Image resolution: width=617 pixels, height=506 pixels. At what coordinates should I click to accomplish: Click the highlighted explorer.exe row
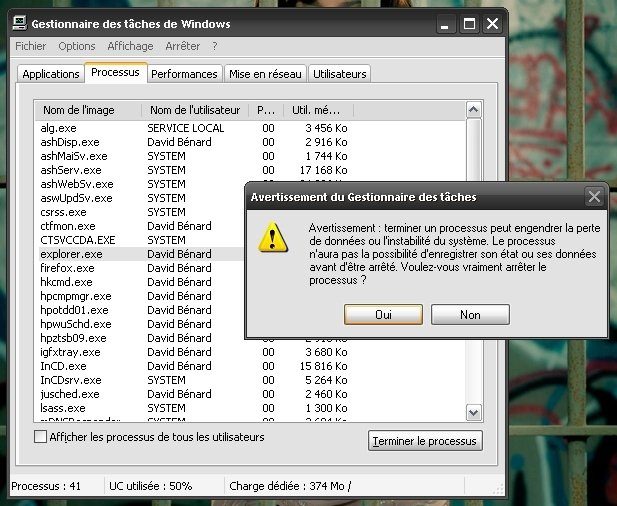click(x=142, y=254)
